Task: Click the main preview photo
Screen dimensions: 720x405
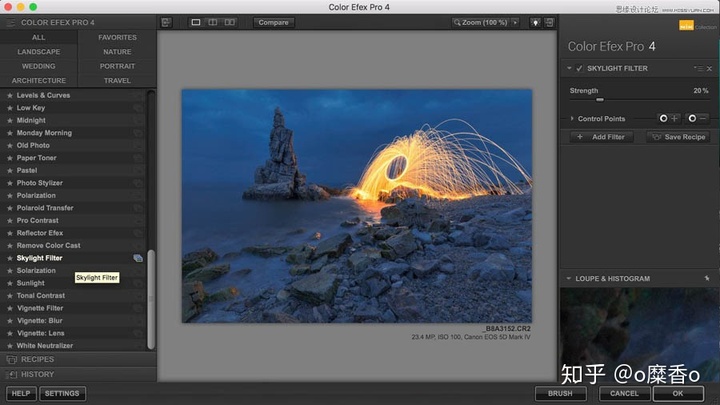Action: [x=357, y=206]
